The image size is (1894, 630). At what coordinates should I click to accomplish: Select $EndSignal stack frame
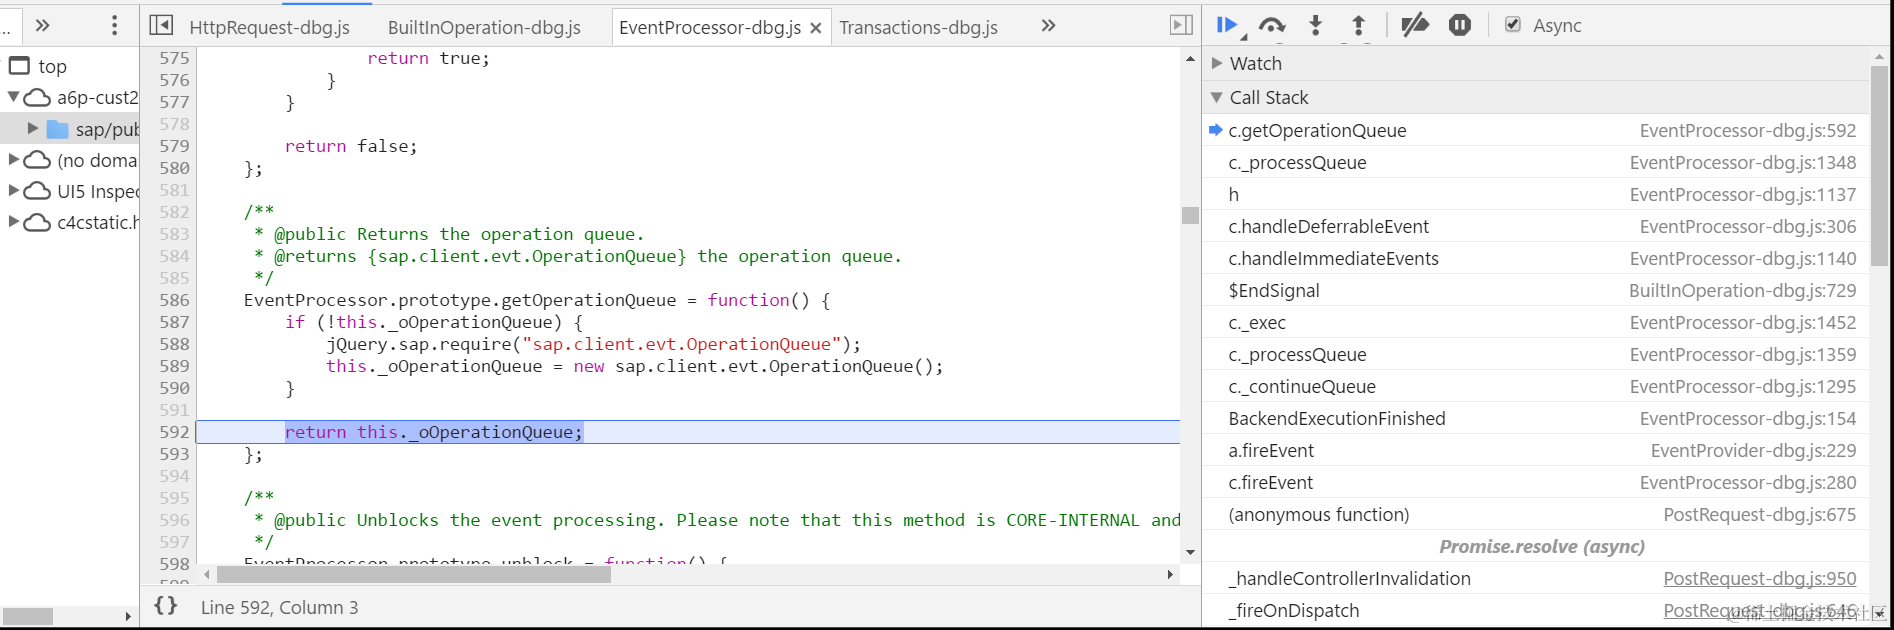click(1535, 290)
